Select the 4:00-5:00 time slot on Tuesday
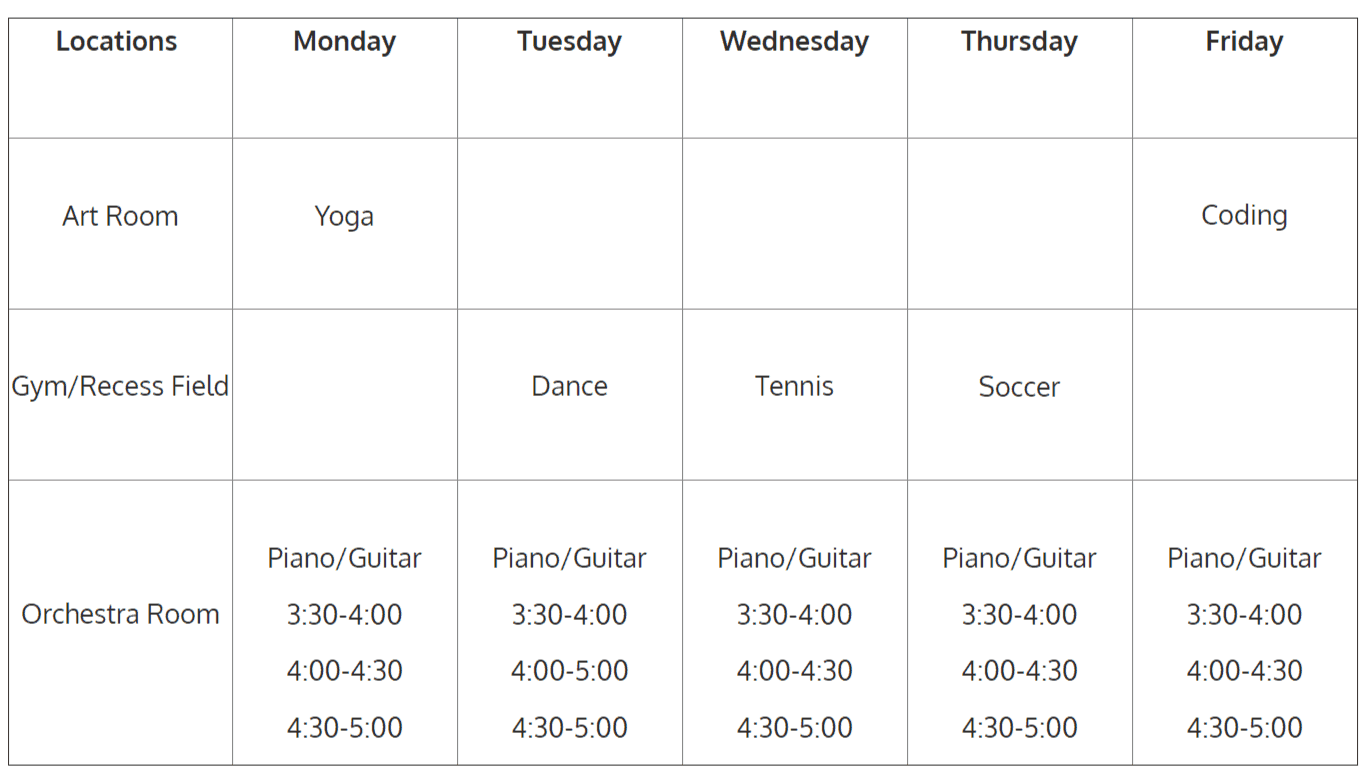This screenshot has width=1362, height=771. (569, 671)
